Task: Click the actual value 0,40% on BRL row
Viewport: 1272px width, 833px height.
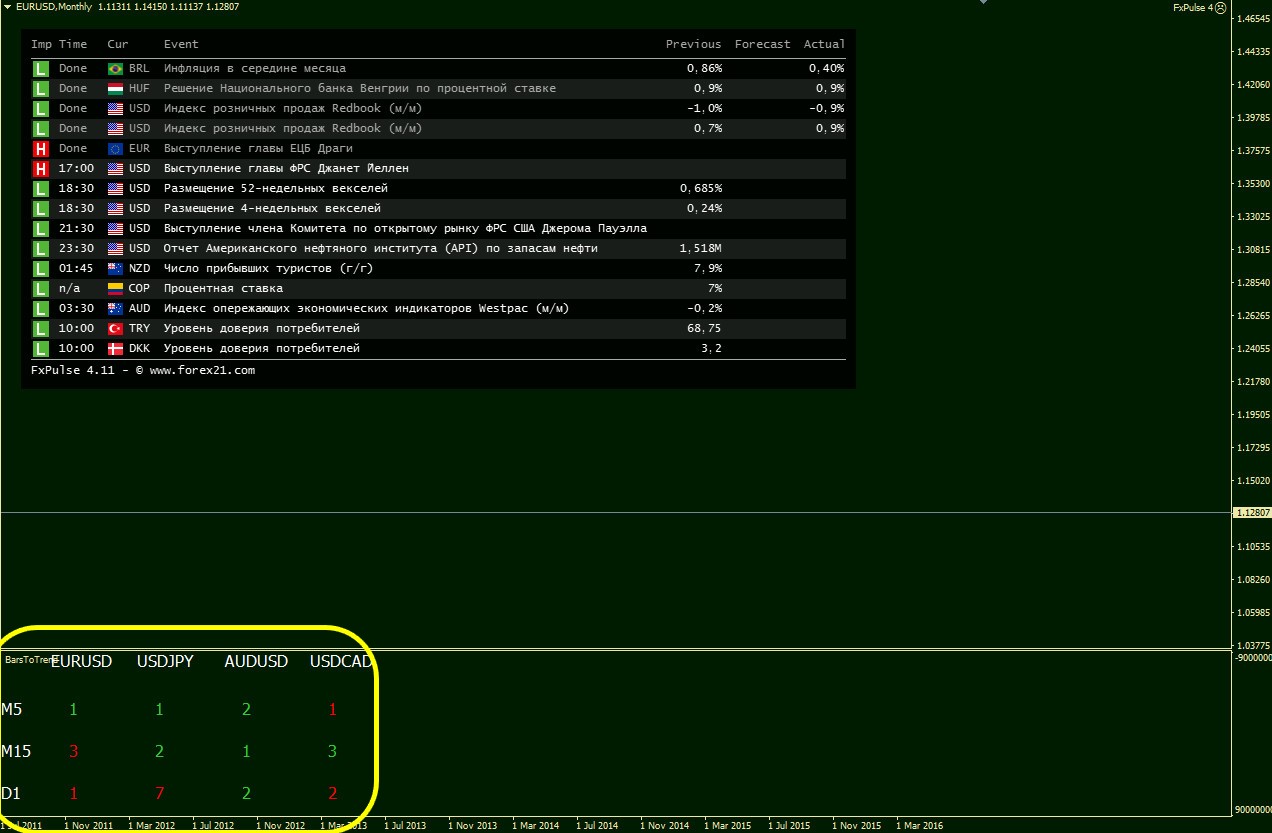Action: pos(827,69)
